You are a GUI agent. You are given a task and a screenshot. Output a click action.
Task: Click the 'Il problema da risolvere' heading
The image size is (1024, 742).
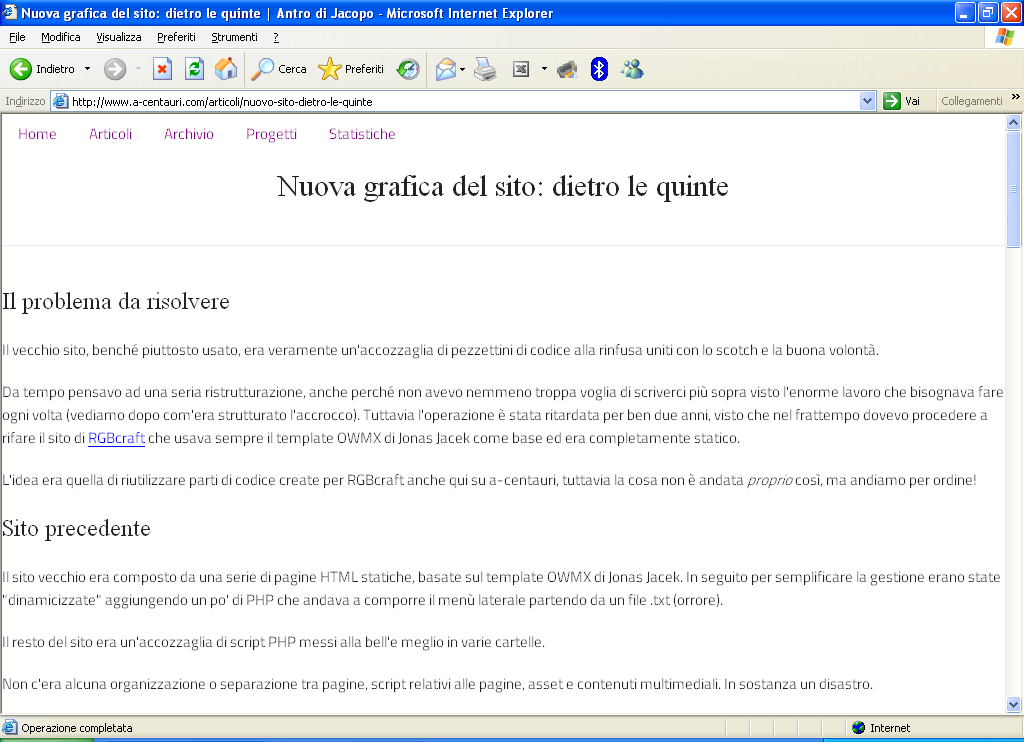coord(116,302)
